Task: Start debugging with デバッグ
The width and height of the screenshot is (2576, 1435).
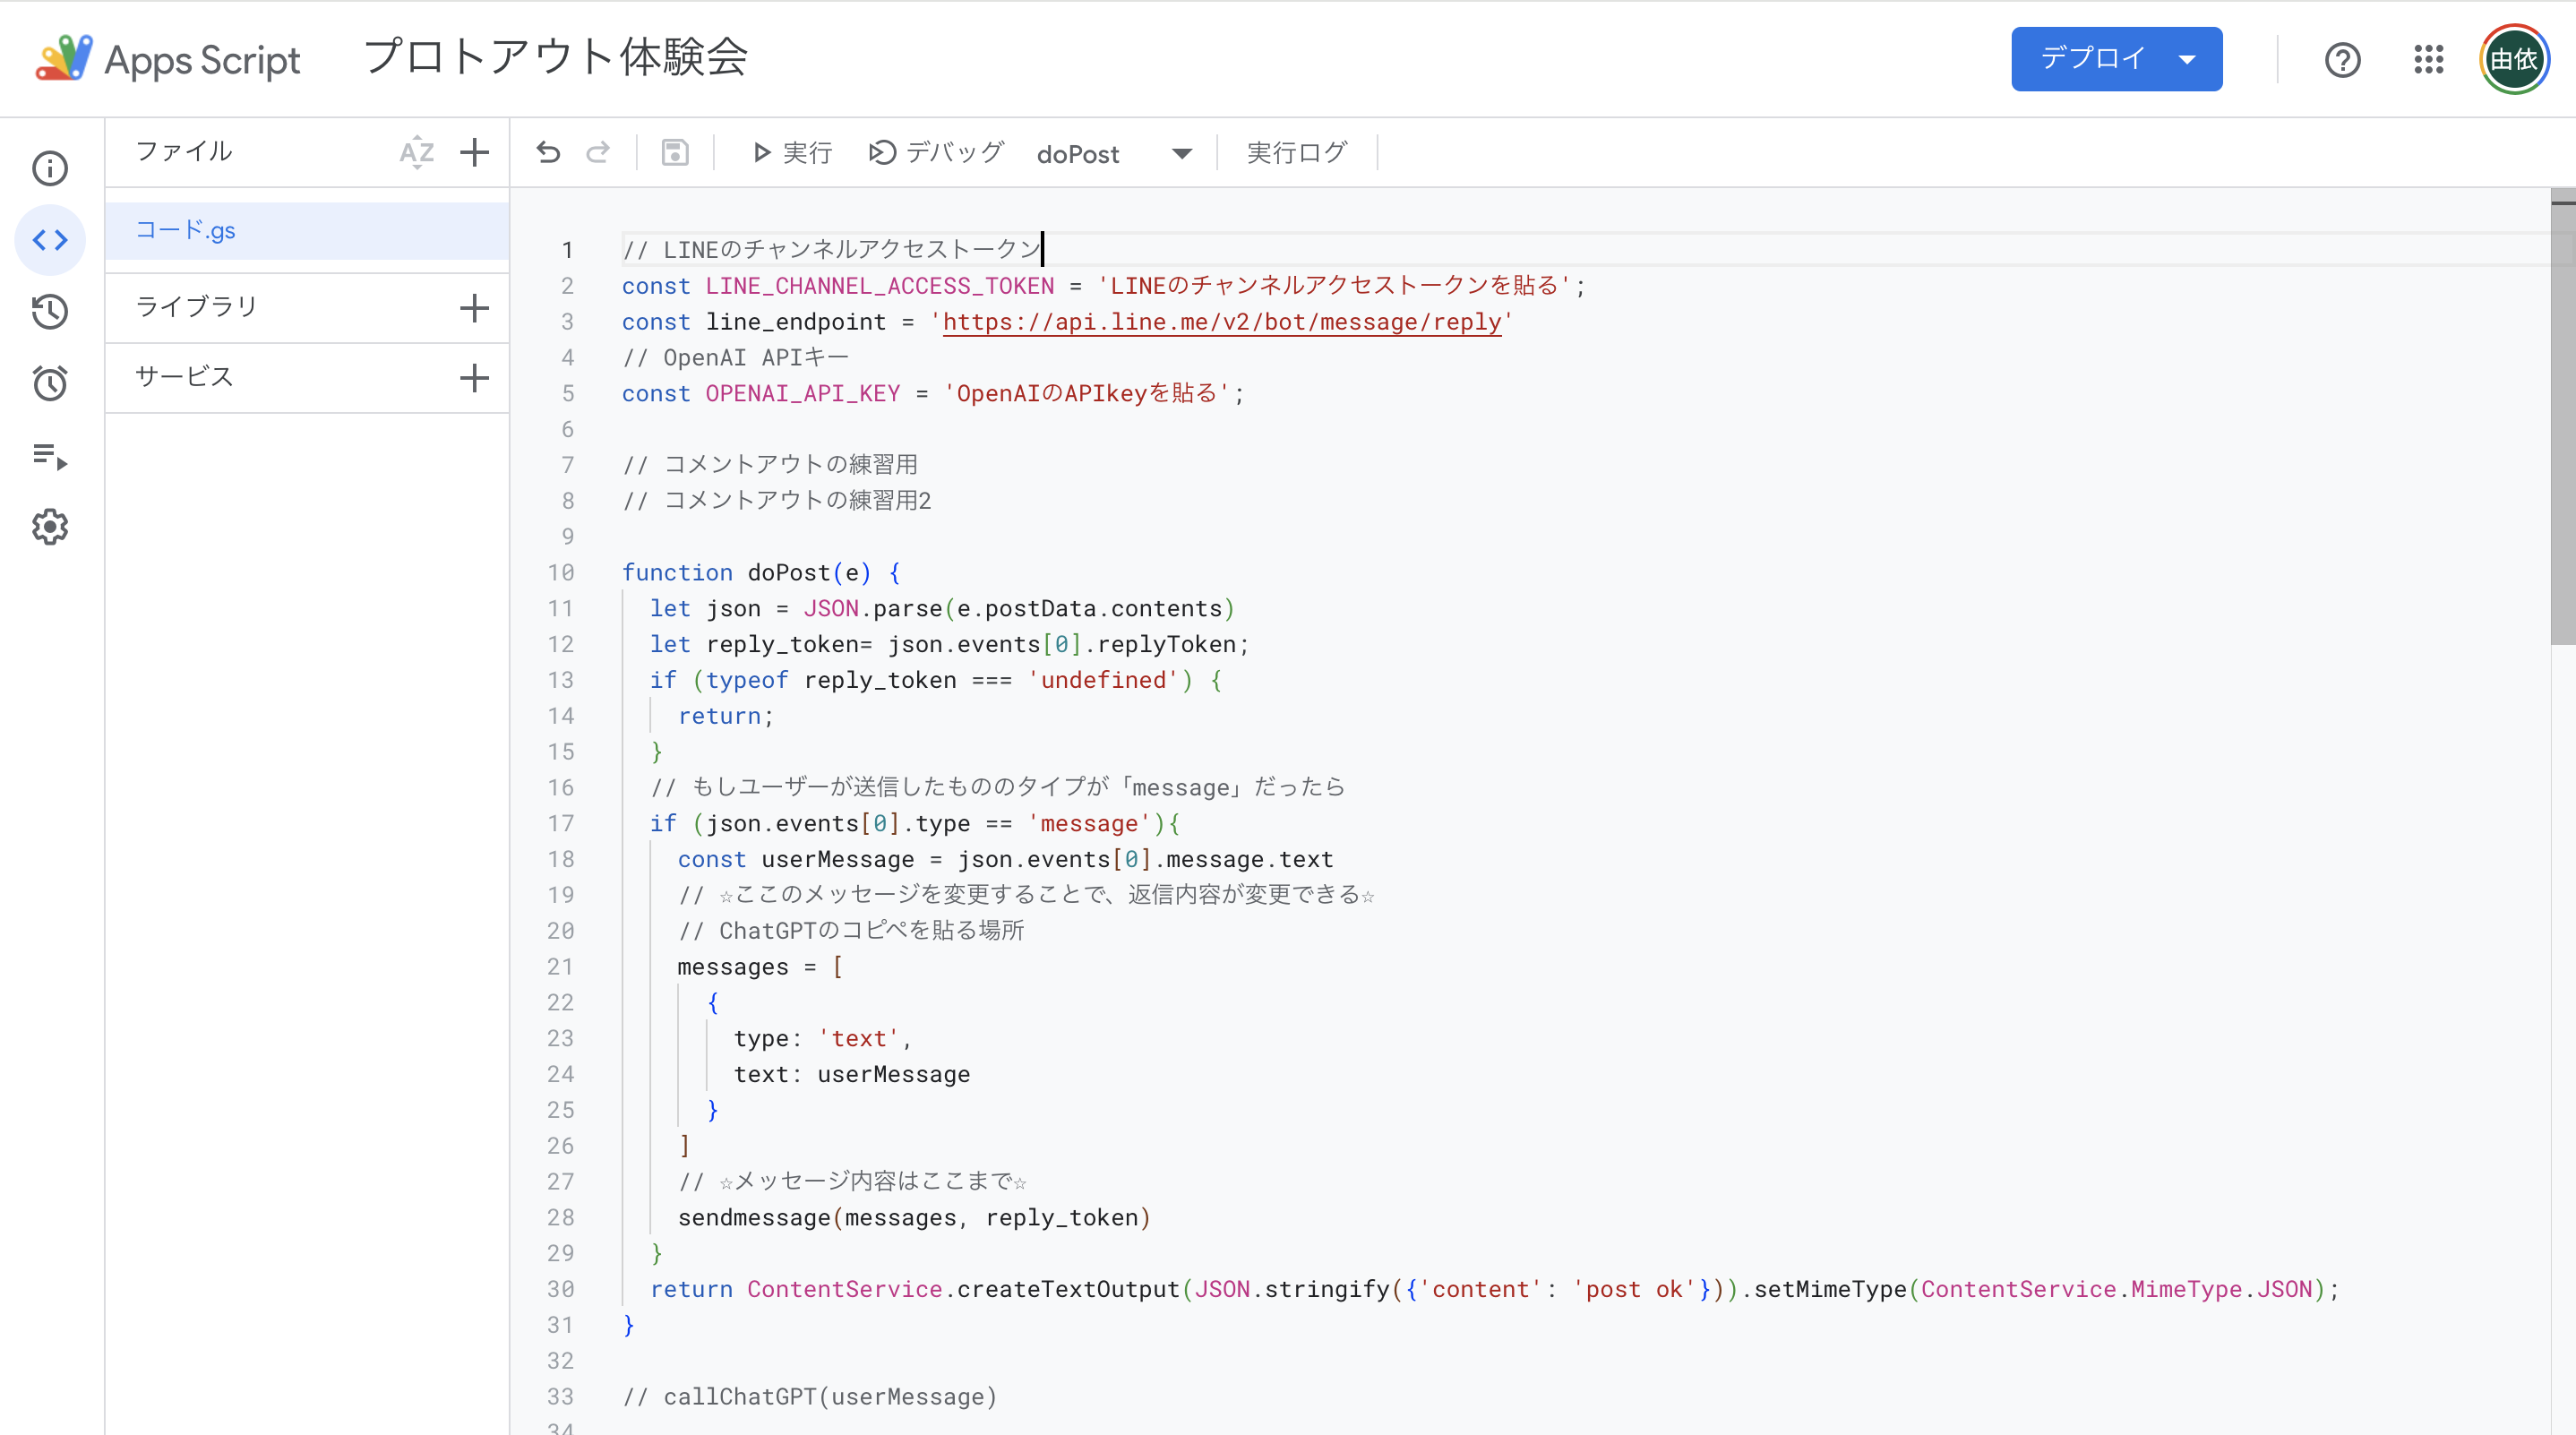Action: 934,153
